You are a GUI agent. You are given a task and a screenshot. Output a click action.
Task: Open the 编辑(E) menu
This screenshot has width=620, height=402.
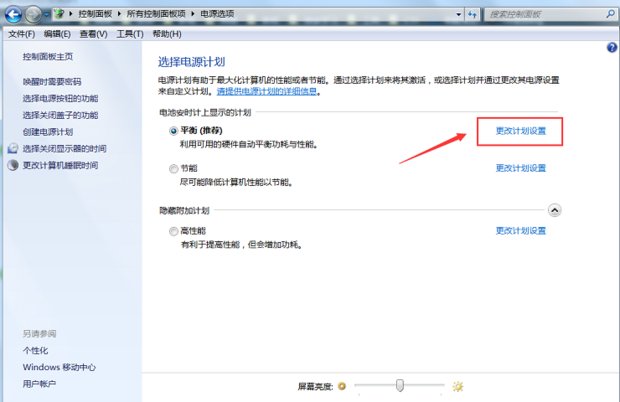coord(57,34)
